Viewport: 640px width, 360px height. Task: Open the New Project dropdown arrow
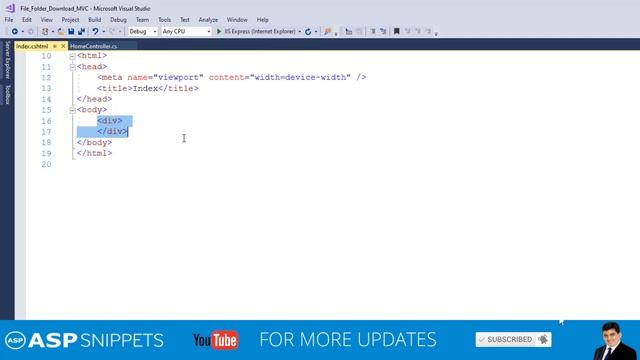[x=53, y=31]
